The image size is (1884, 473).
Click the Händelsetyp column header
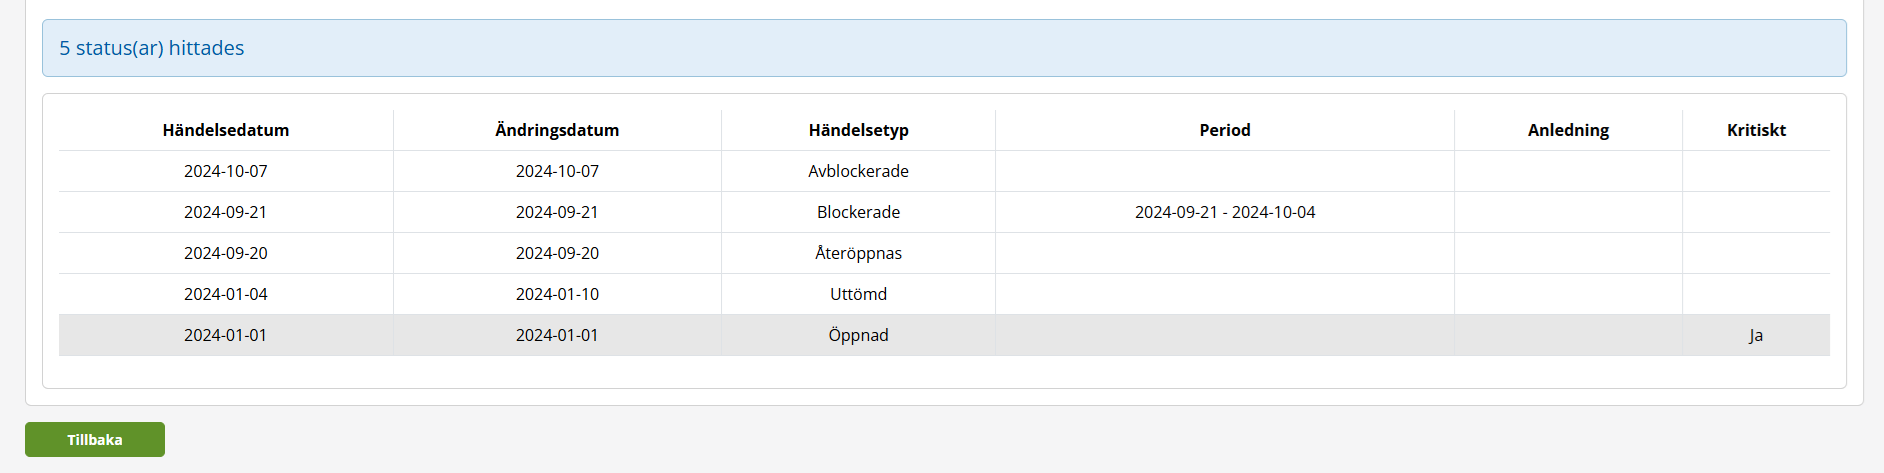858,130
